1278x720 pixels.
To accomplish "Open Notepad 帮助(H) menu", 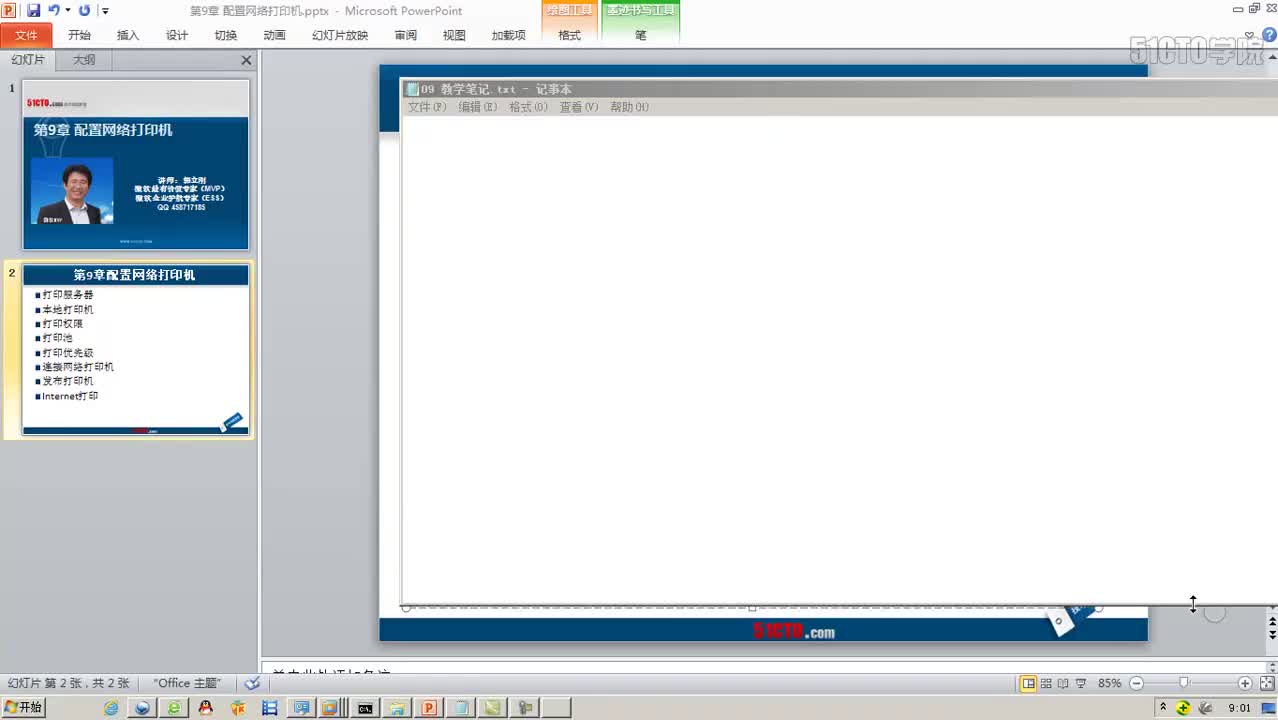I will pyautogui.click(x=630, y=107).
